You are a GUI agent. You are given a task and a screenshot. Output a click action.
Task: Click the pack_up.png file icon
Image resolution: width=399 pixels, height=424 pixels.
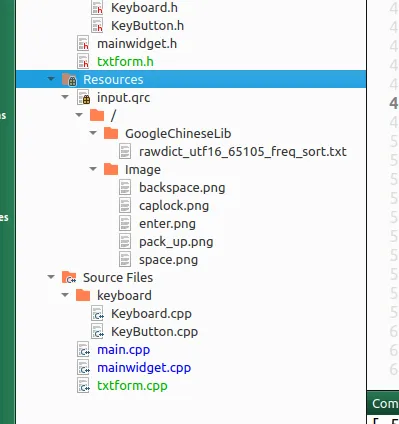pyautogui.click(x=125, y=241)
